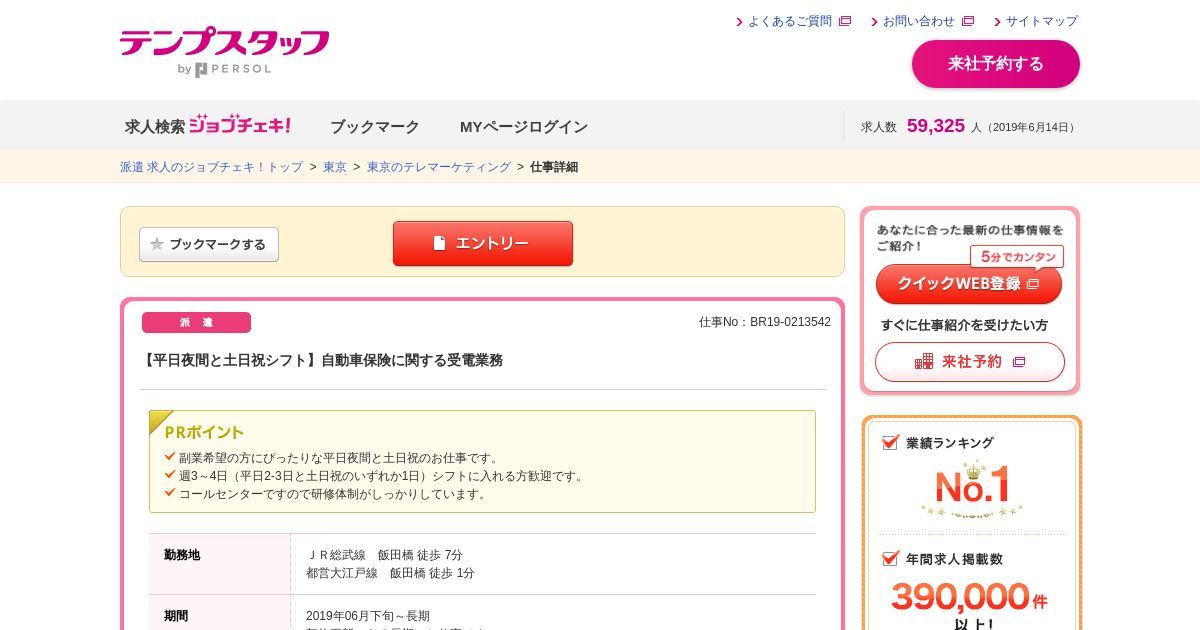Click the ブックマークする button
Viewport: 1200px width, 630px height.
click(x=209, y=244)
